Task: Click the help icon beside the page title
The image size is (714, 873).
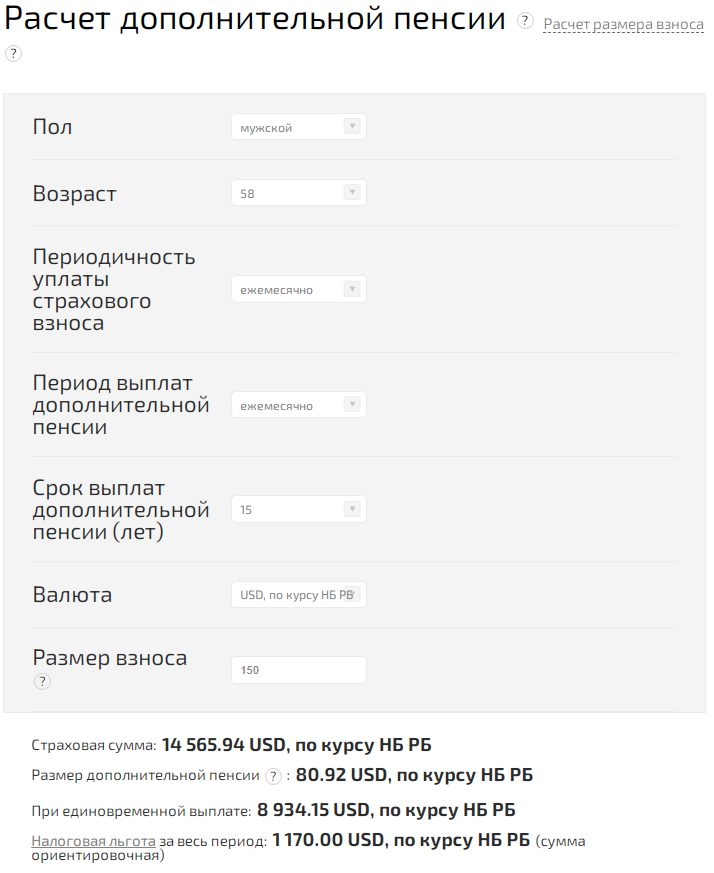Action: coord(526,21)
